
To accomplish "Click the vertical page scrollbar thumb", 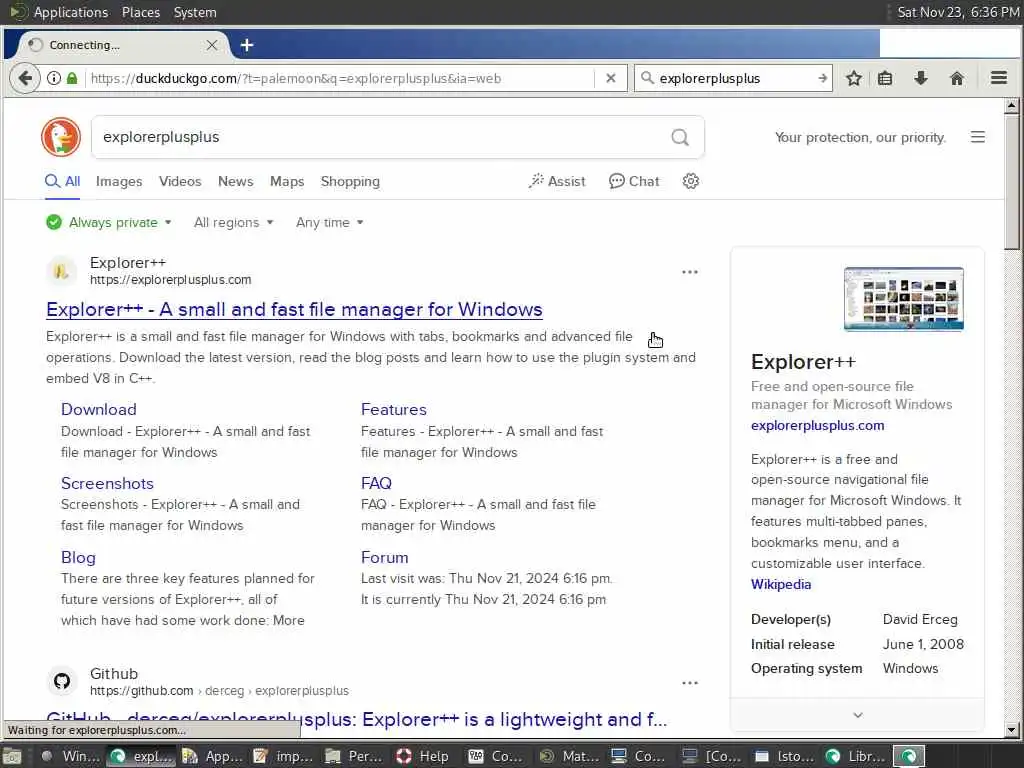I will (1012, 182).
